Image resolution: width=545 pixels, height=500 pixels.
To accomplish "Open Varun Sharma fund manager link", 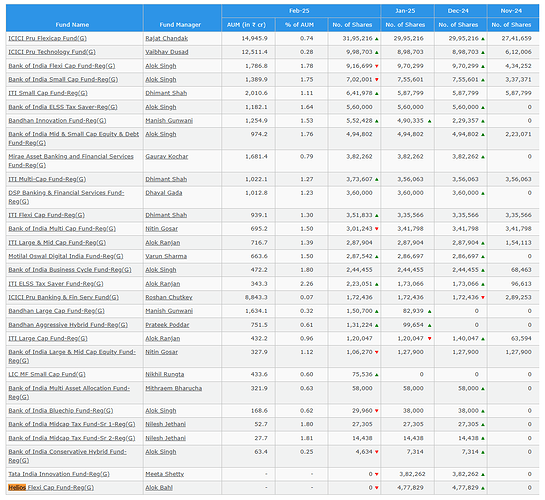I will 166,256.
